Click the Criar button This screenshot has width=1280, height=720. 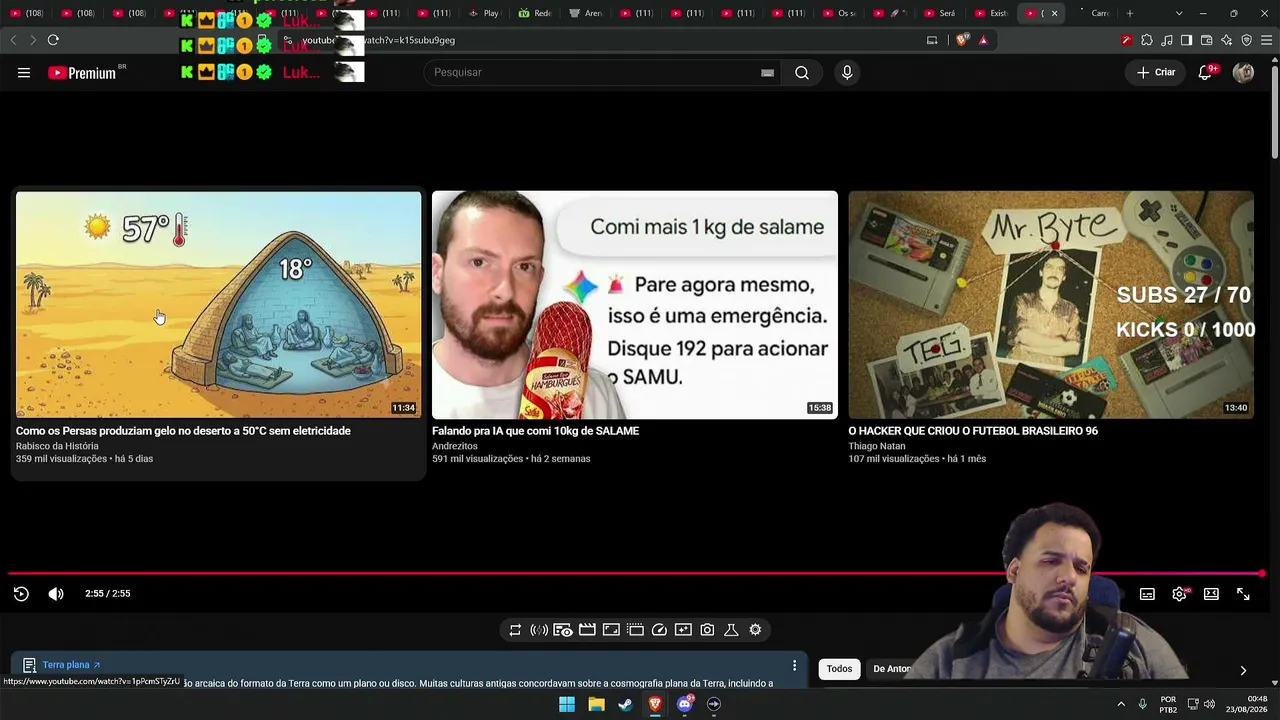(x=1156, y=72)
